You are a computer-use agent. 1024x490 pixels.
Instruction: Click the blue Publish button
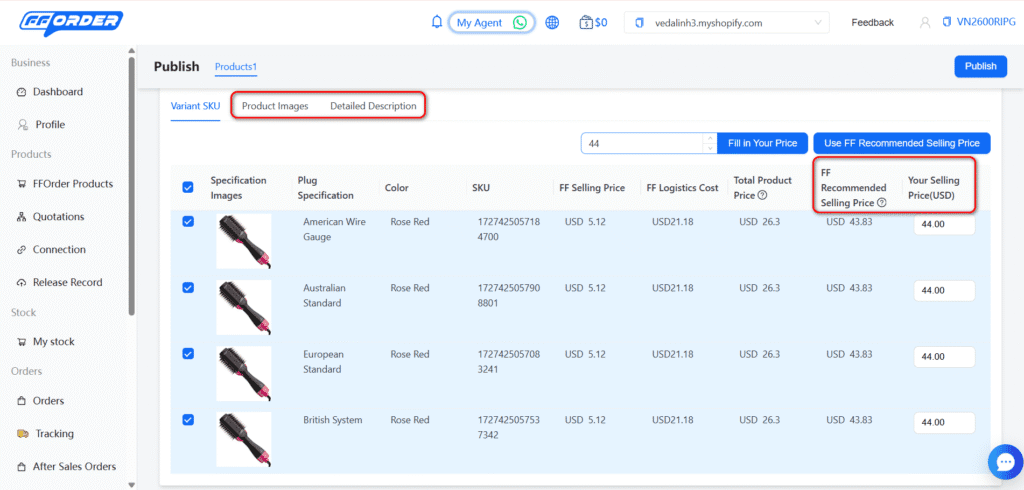tap(980, 66)
